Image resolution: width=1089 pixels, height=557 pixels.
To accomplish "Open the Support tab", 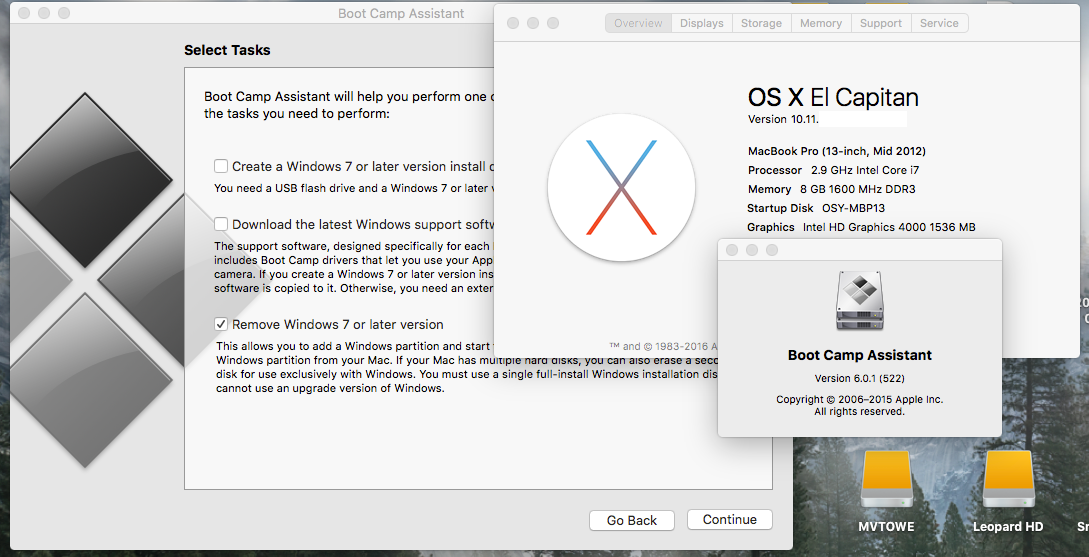I will [881, 23].
